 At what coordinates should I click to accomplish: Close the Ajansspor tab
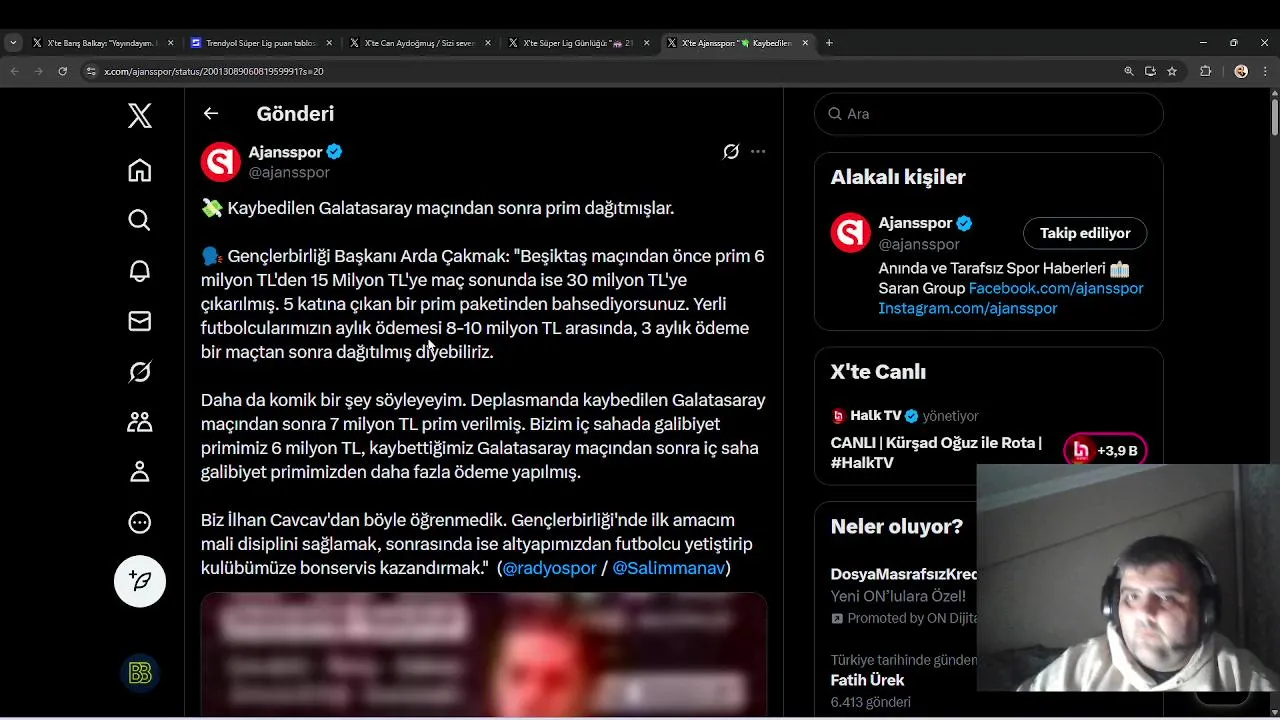(x=805, y=43)
